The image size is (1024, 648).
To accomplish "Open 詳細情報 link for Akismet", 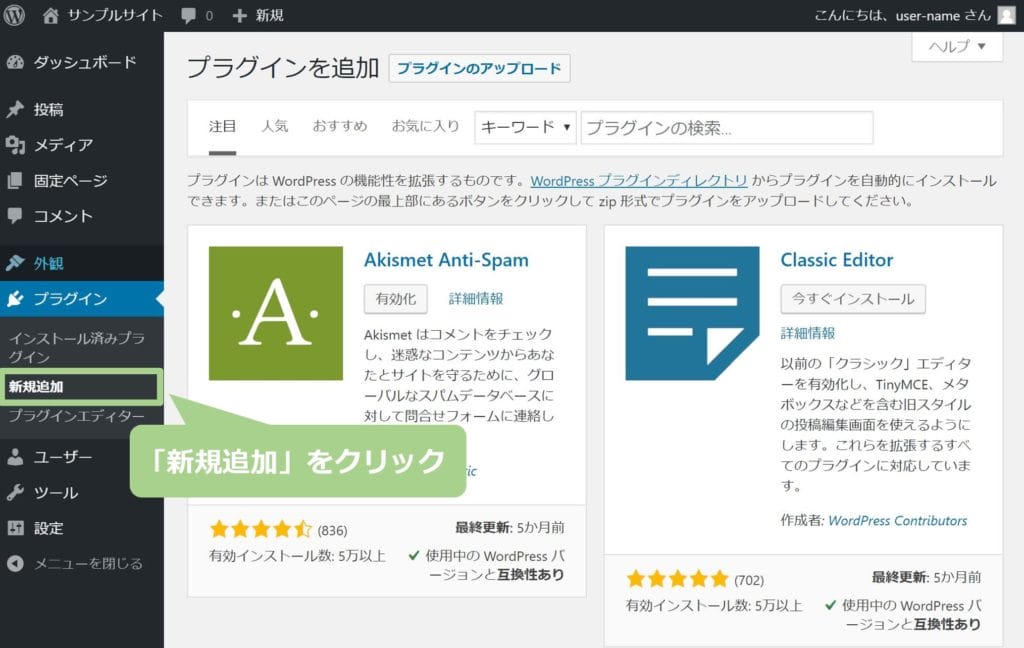I will pos(476,299).
